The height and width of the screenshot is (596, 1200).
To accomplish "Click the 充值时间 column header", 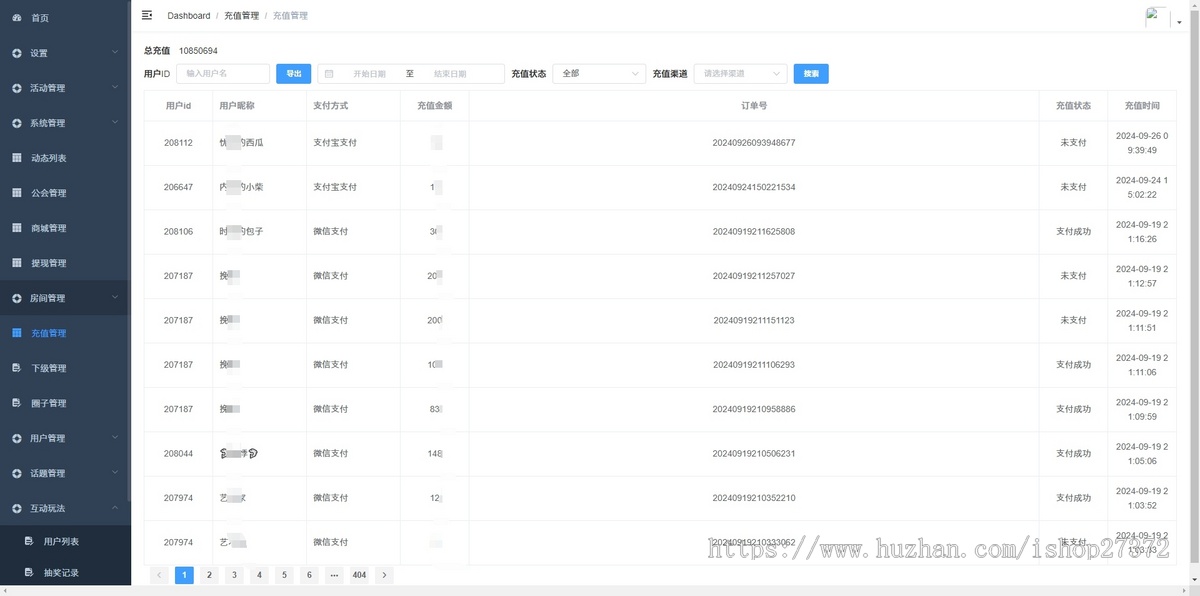I will [1142, 105].
